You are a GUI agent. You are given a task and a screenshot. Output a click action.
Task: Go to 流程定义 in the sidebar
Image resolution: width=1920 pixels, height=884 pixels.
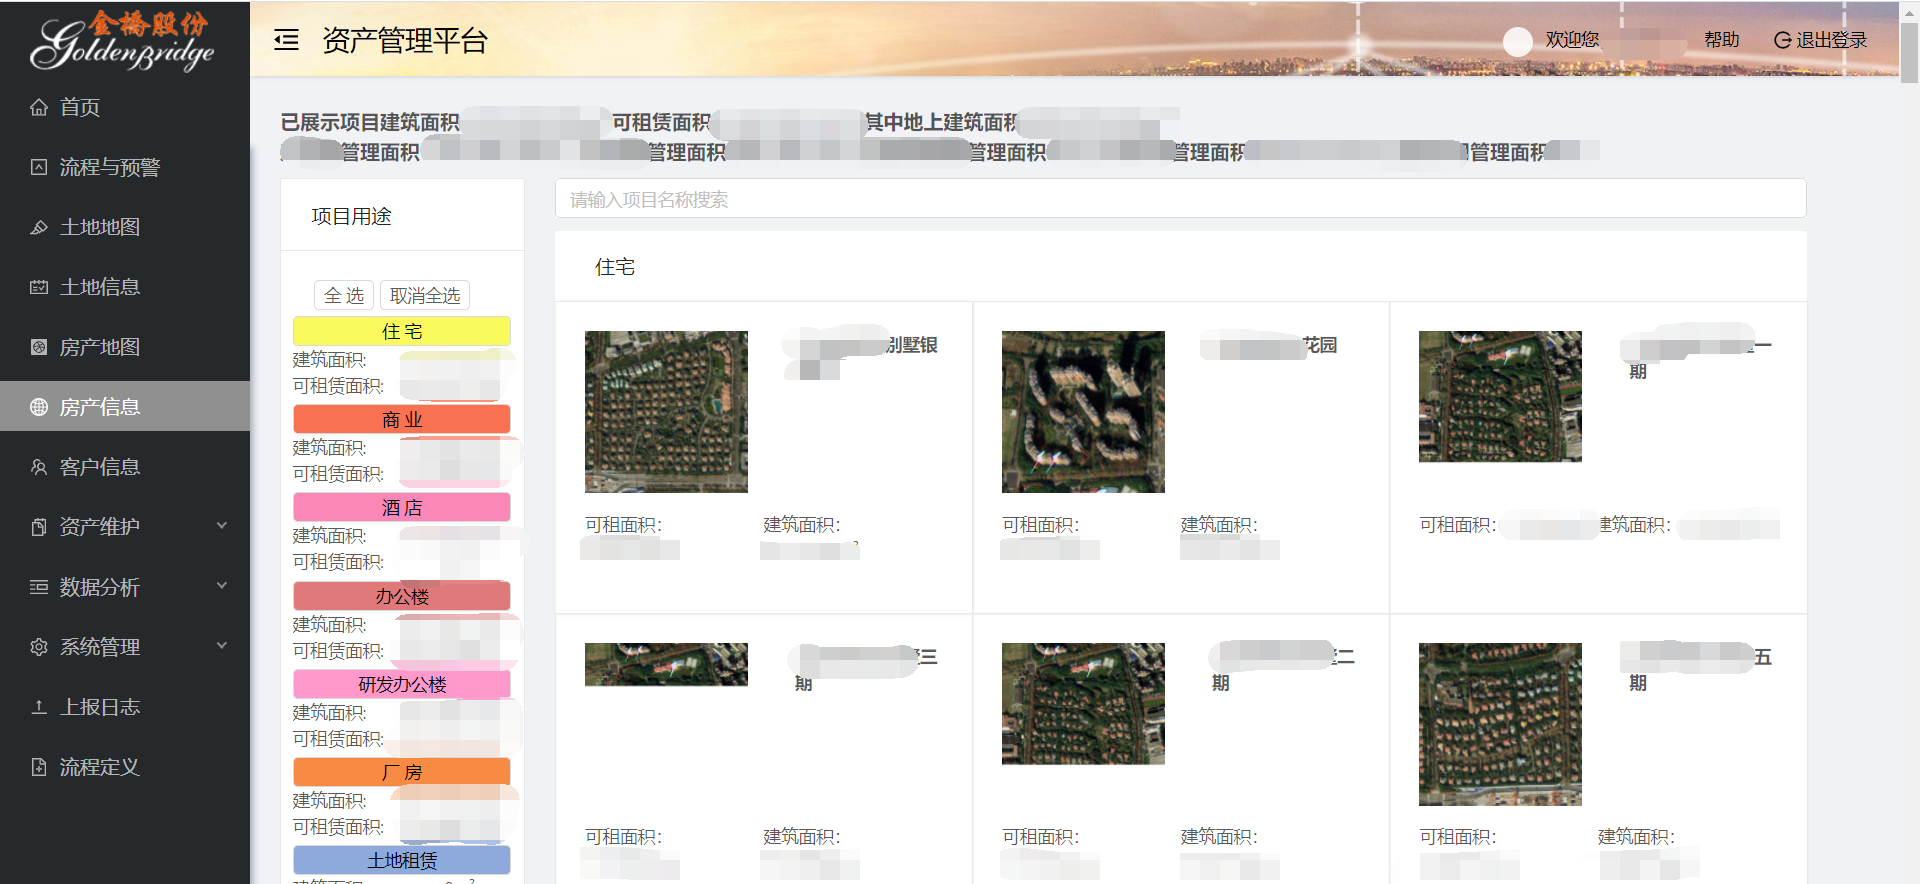[x=125, y=767]
